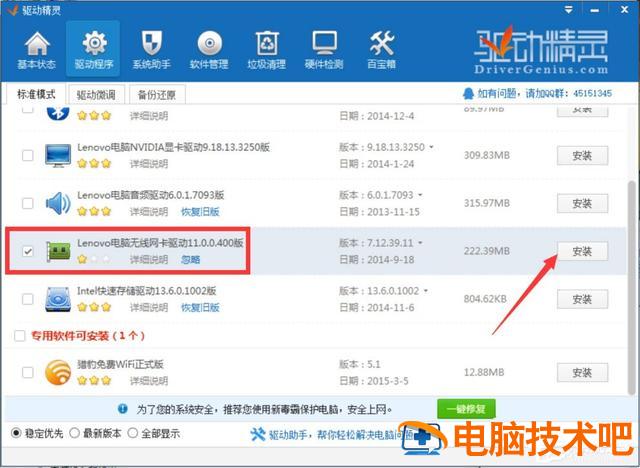Check the NVIDIA显卡驱动 checkbox

click(x=27, y=155)
